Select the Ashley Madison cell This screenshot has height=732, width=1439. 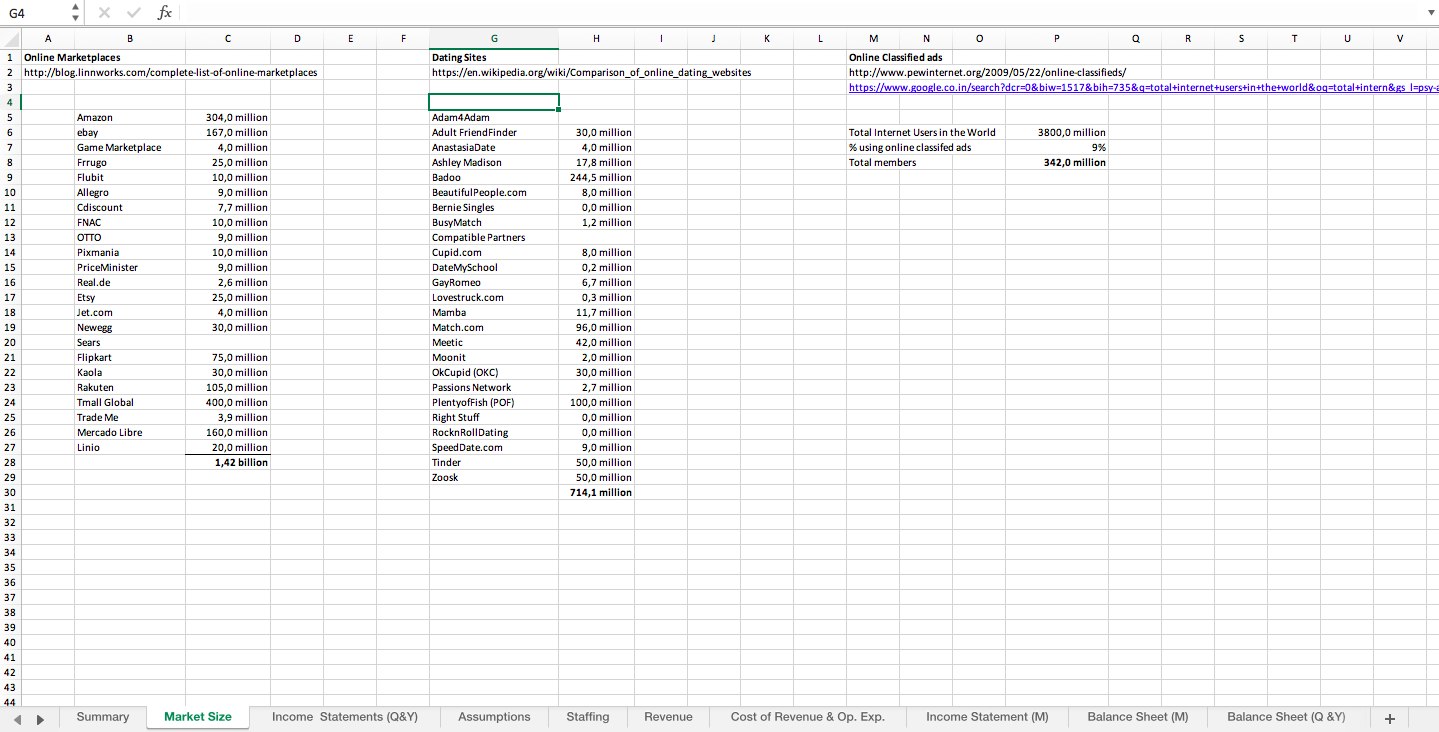pos(494,162)
